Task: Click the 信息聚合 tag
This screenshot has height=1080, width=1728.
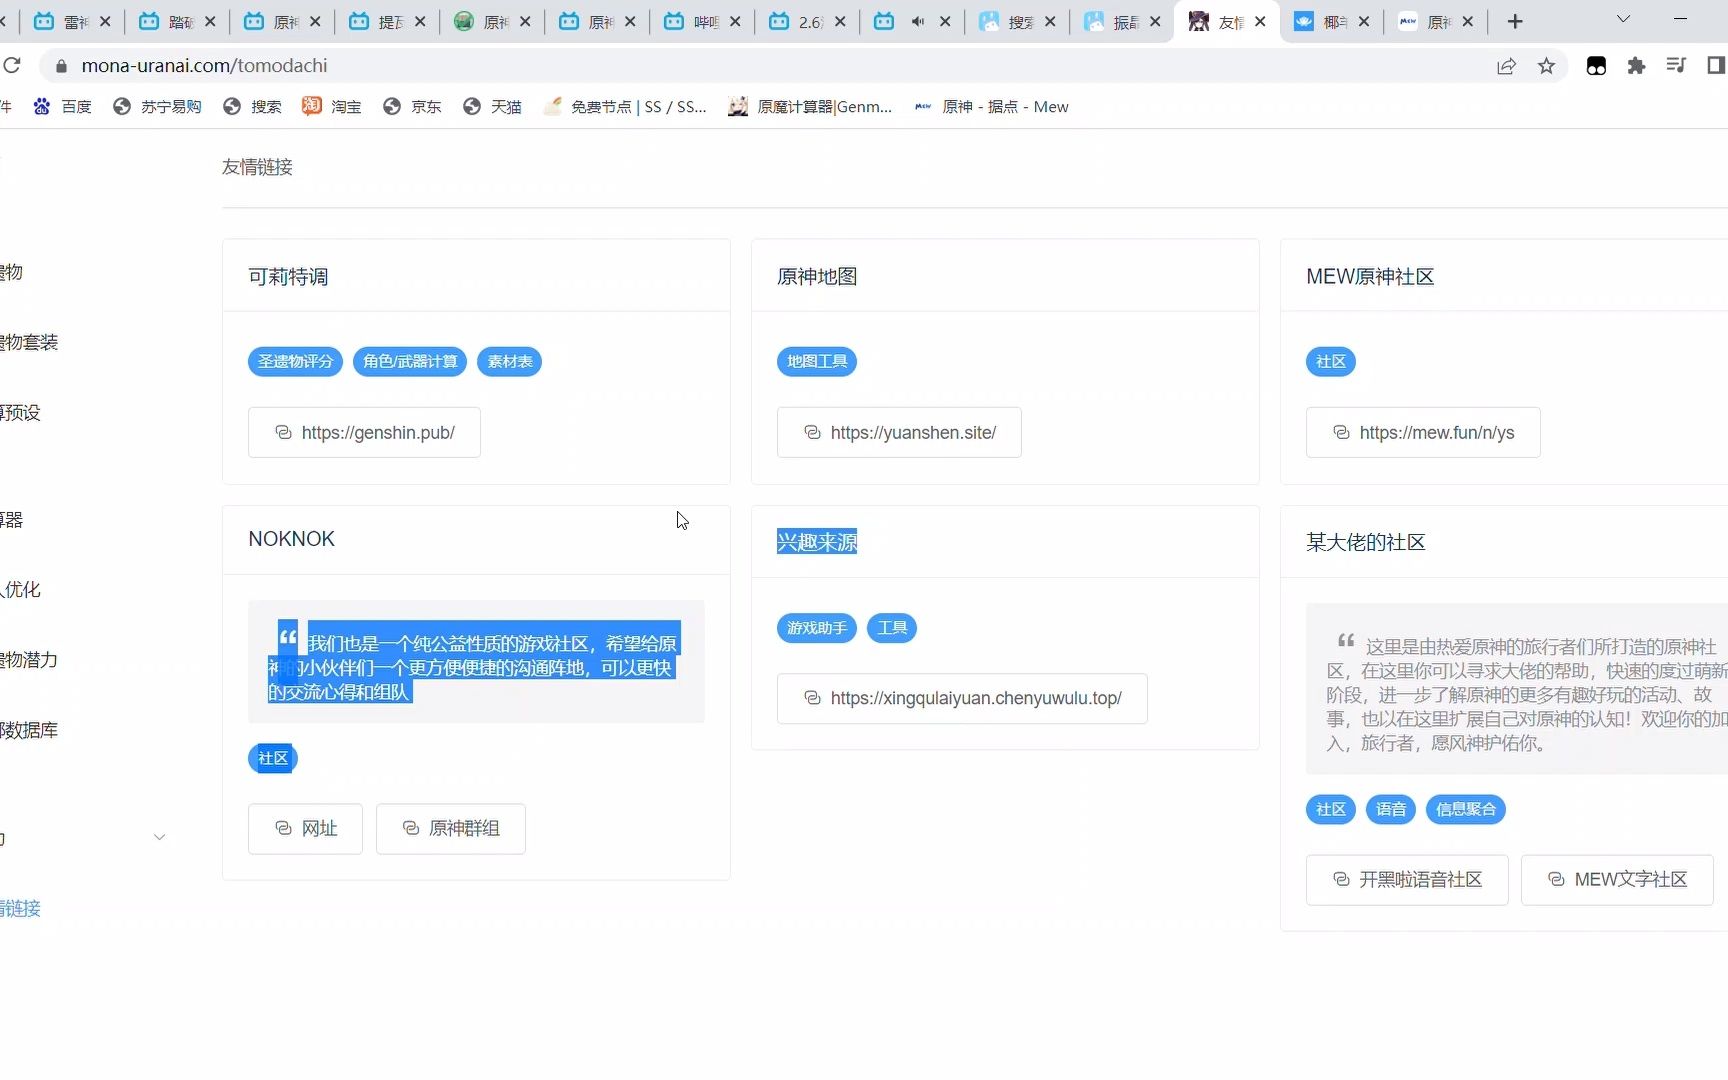Action: pyautogui.click(x=1465, y=809)
